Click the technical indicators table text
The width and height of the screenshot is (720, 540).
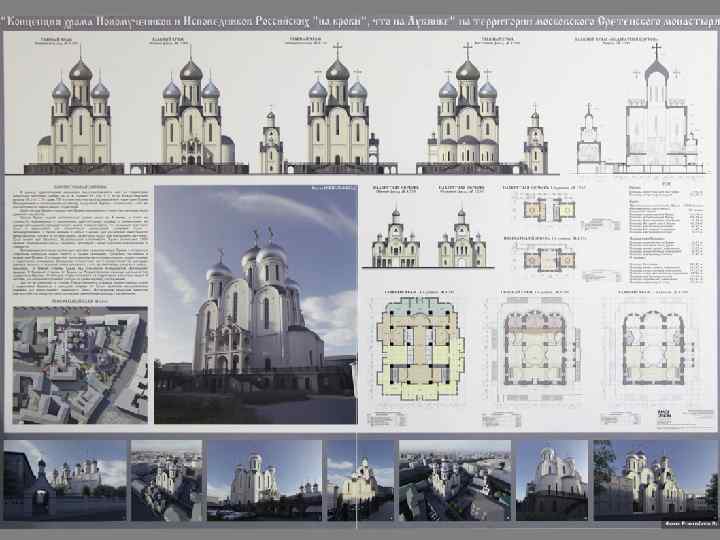(x=665, y=234)
